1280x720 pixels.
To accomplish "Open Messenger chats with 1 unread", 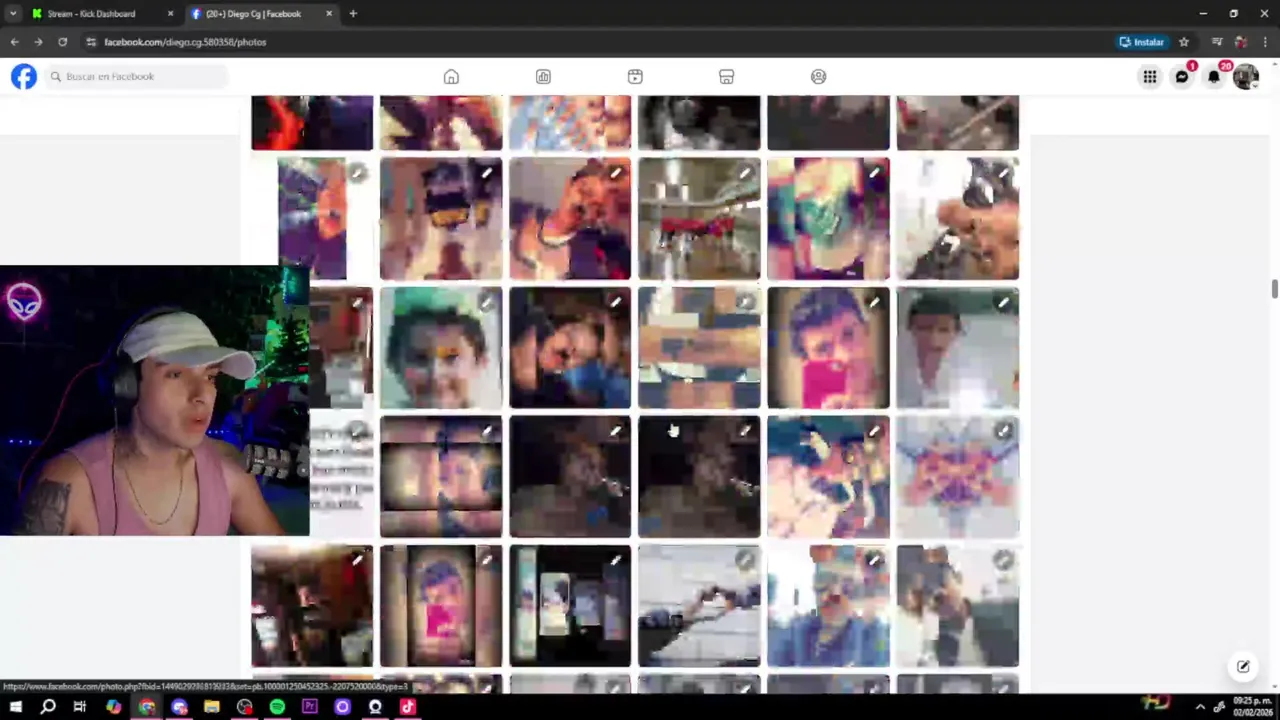I will tap(1182, 77).
